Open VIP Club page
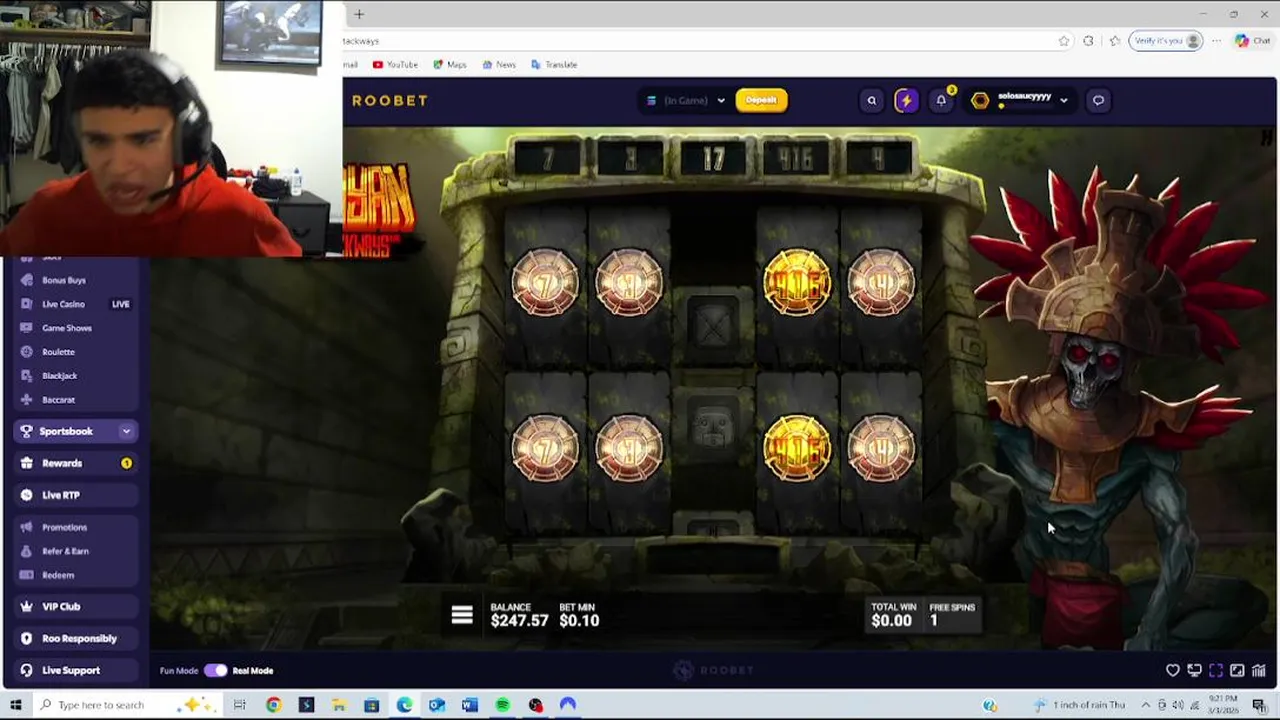1280x720 pixels. tap(76, 607)
